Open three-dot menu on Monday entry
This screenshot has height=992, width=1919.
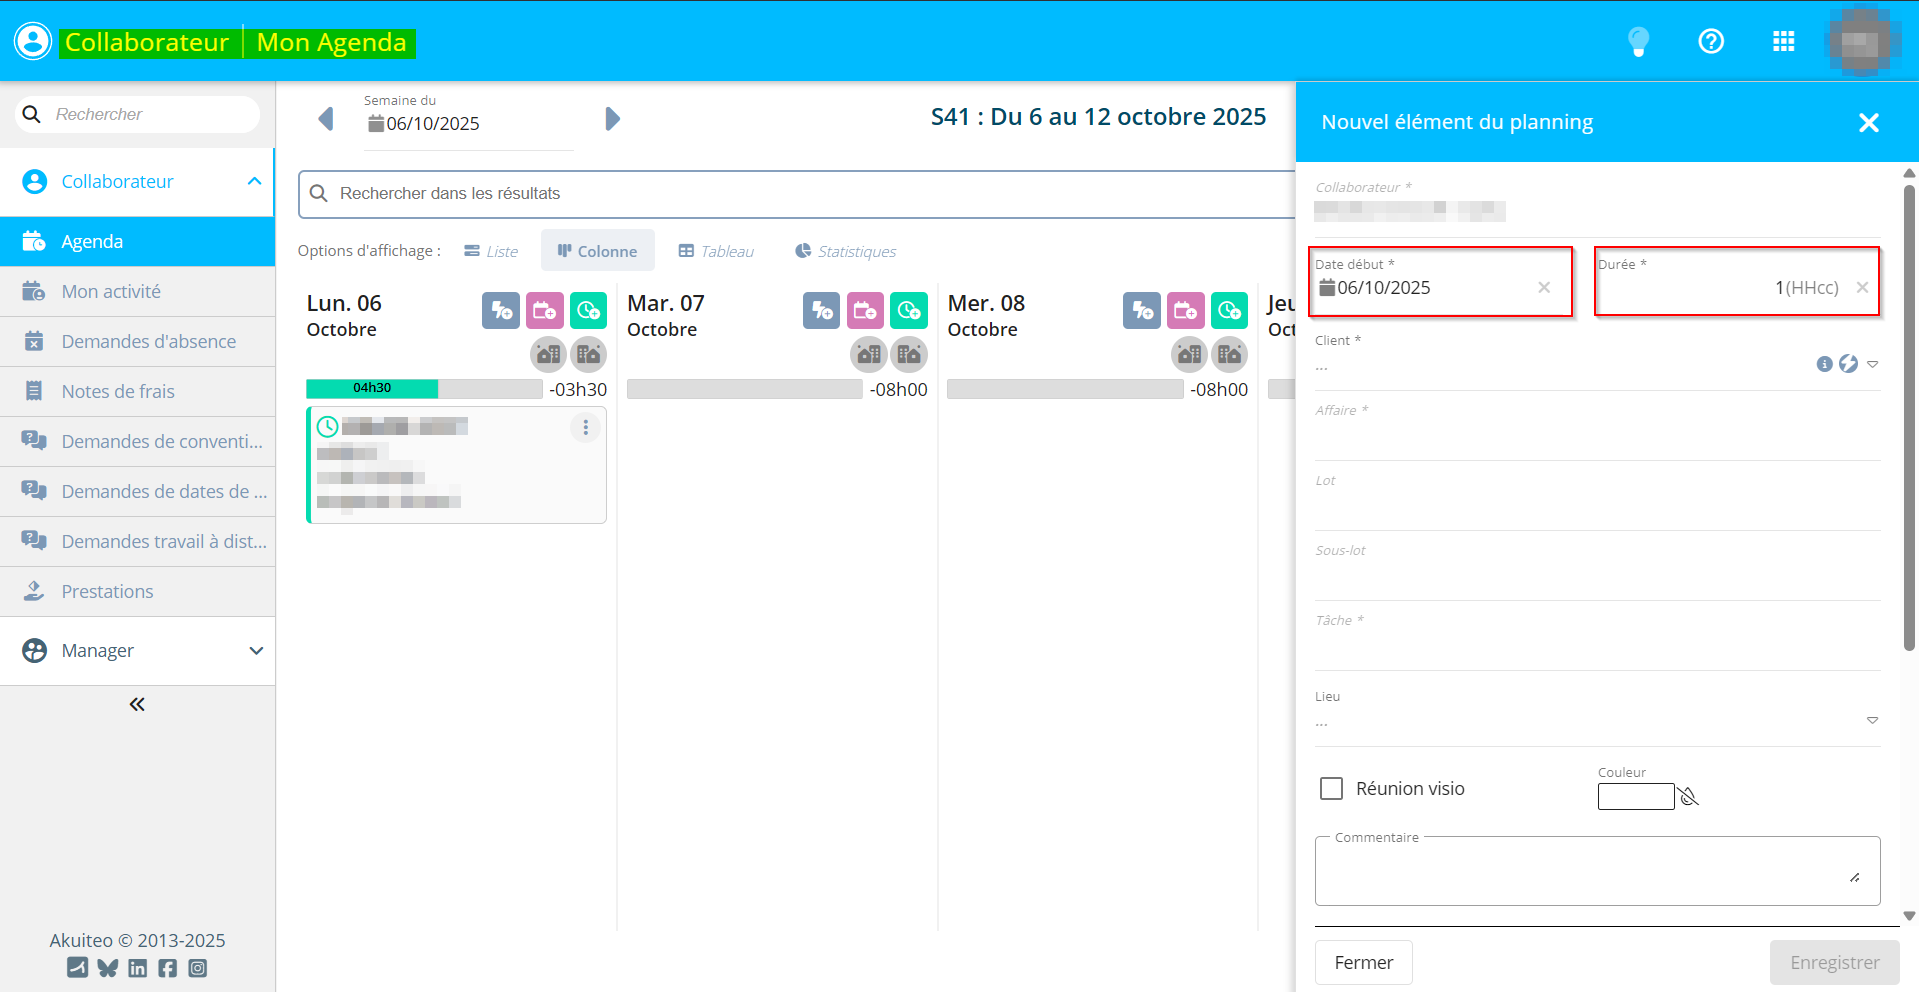coord(585,428)
